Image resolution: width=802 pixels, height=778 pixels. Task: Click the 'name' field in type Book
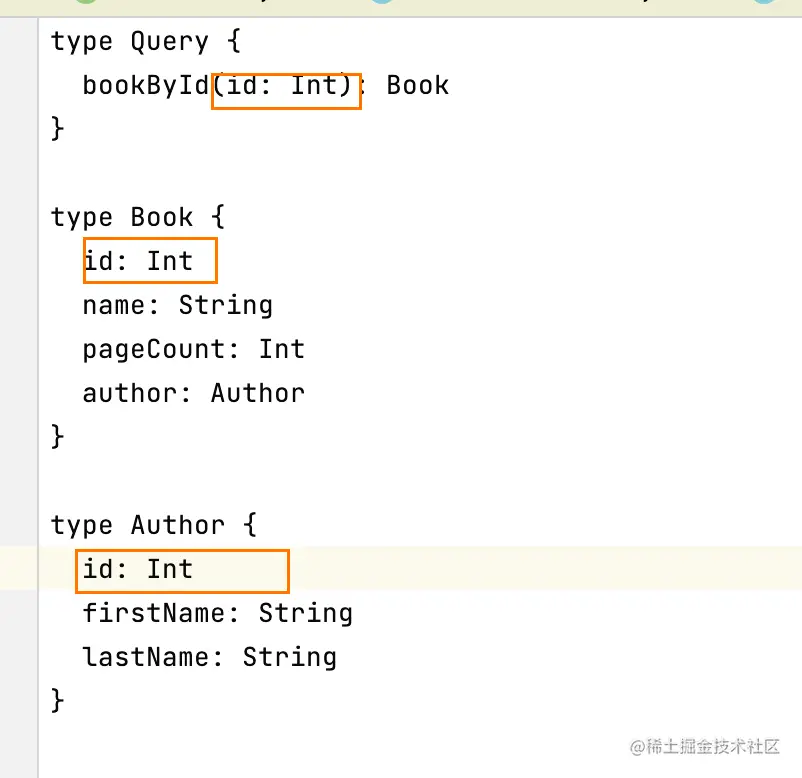[114, 306]
